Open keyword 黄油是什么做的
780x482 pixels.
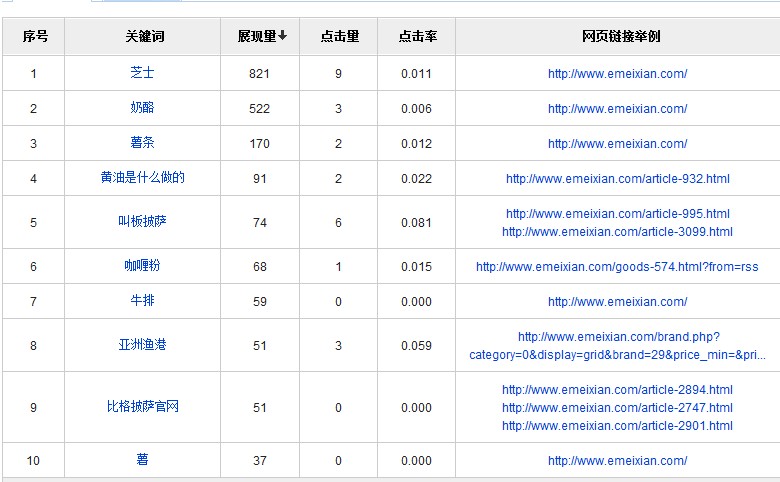142,178
